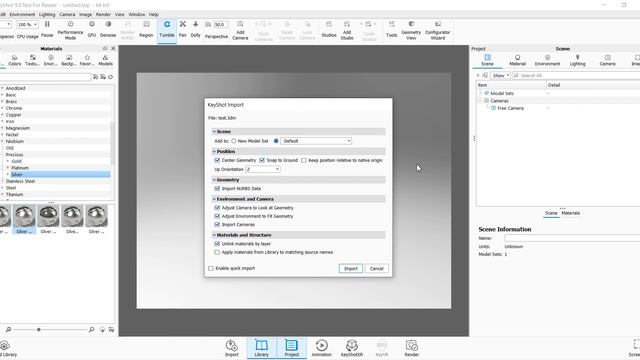Screen dimensions: 640x360
Task: Switch to the Lighting project tab
Action: click(x=578, y=60)
